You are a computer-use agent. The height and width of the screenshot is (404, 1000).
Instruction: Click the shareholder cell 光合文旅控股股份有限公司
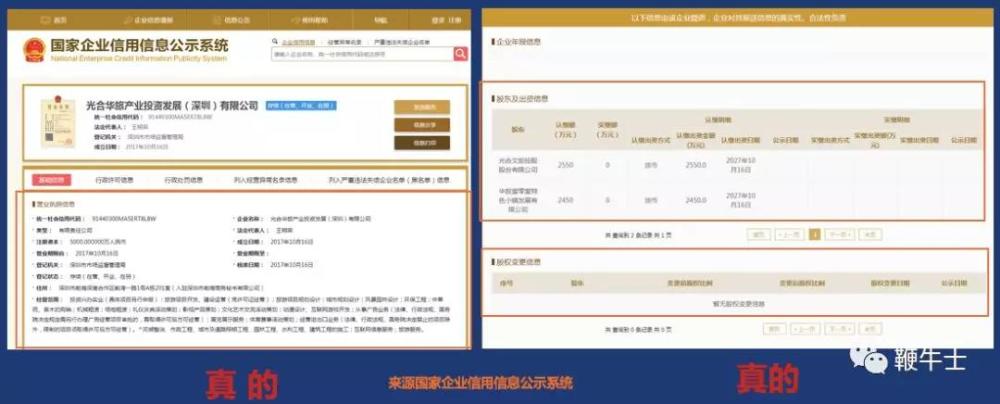click(x=518, y=165)
